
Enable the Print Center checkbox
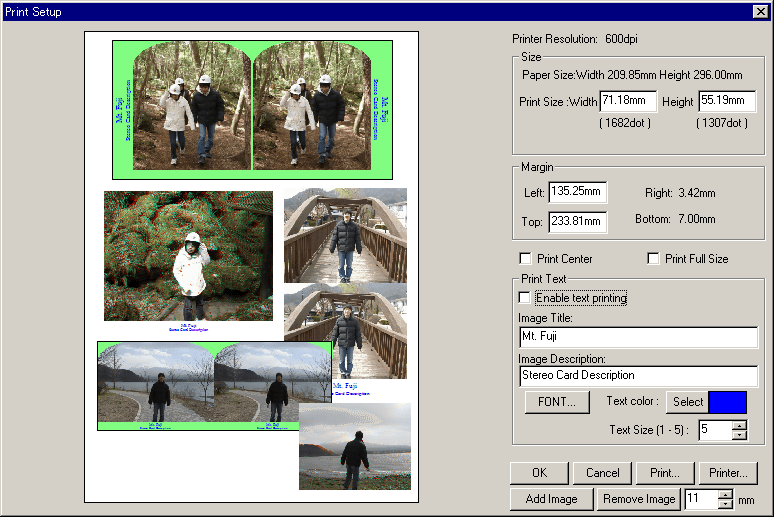[x=525, y=259]
